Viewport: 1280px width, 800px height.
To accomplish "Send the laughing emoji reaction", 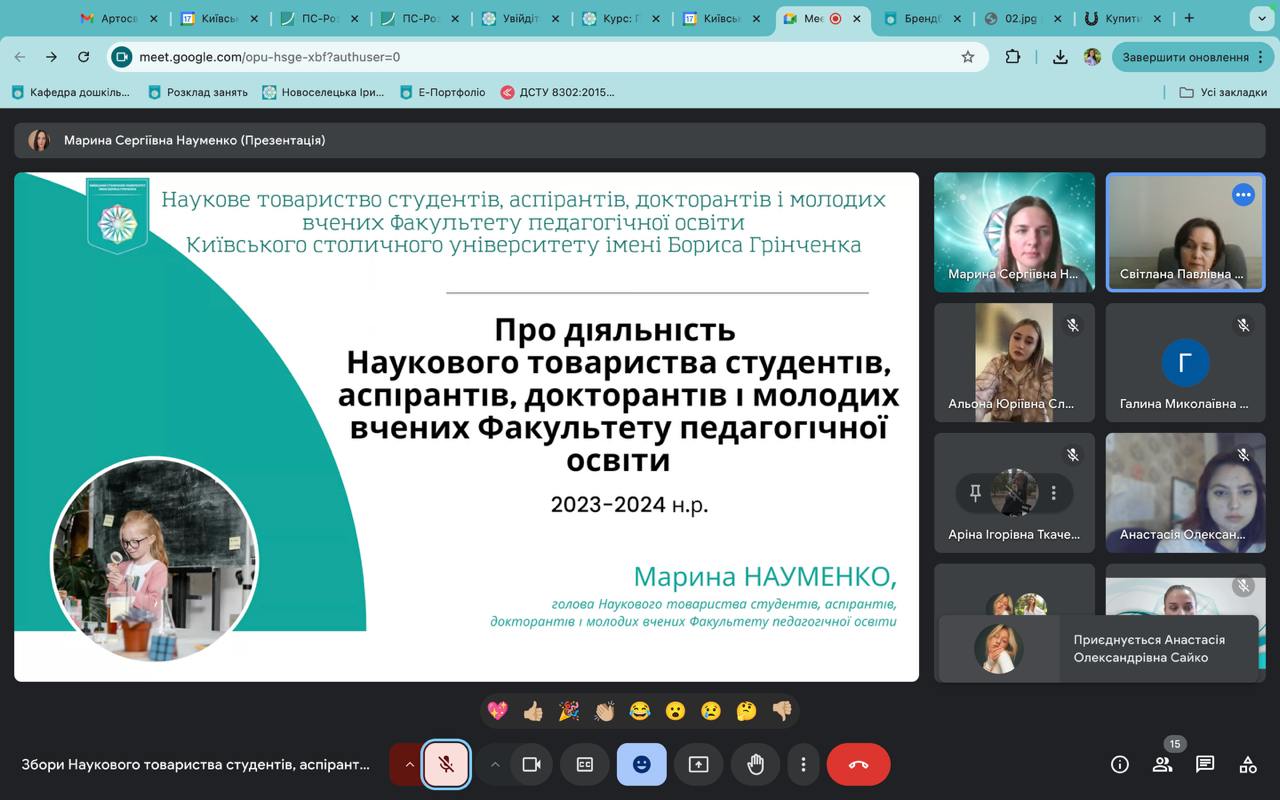I will coord(639,710).
